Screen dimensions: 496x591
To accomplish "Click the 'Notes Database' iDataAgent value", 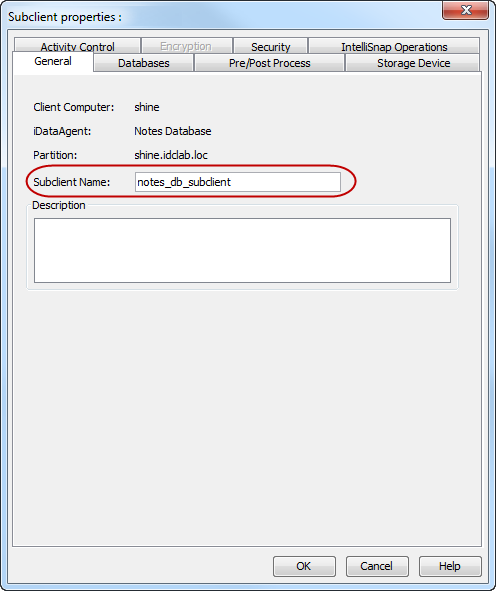I will tap(173, 131).
